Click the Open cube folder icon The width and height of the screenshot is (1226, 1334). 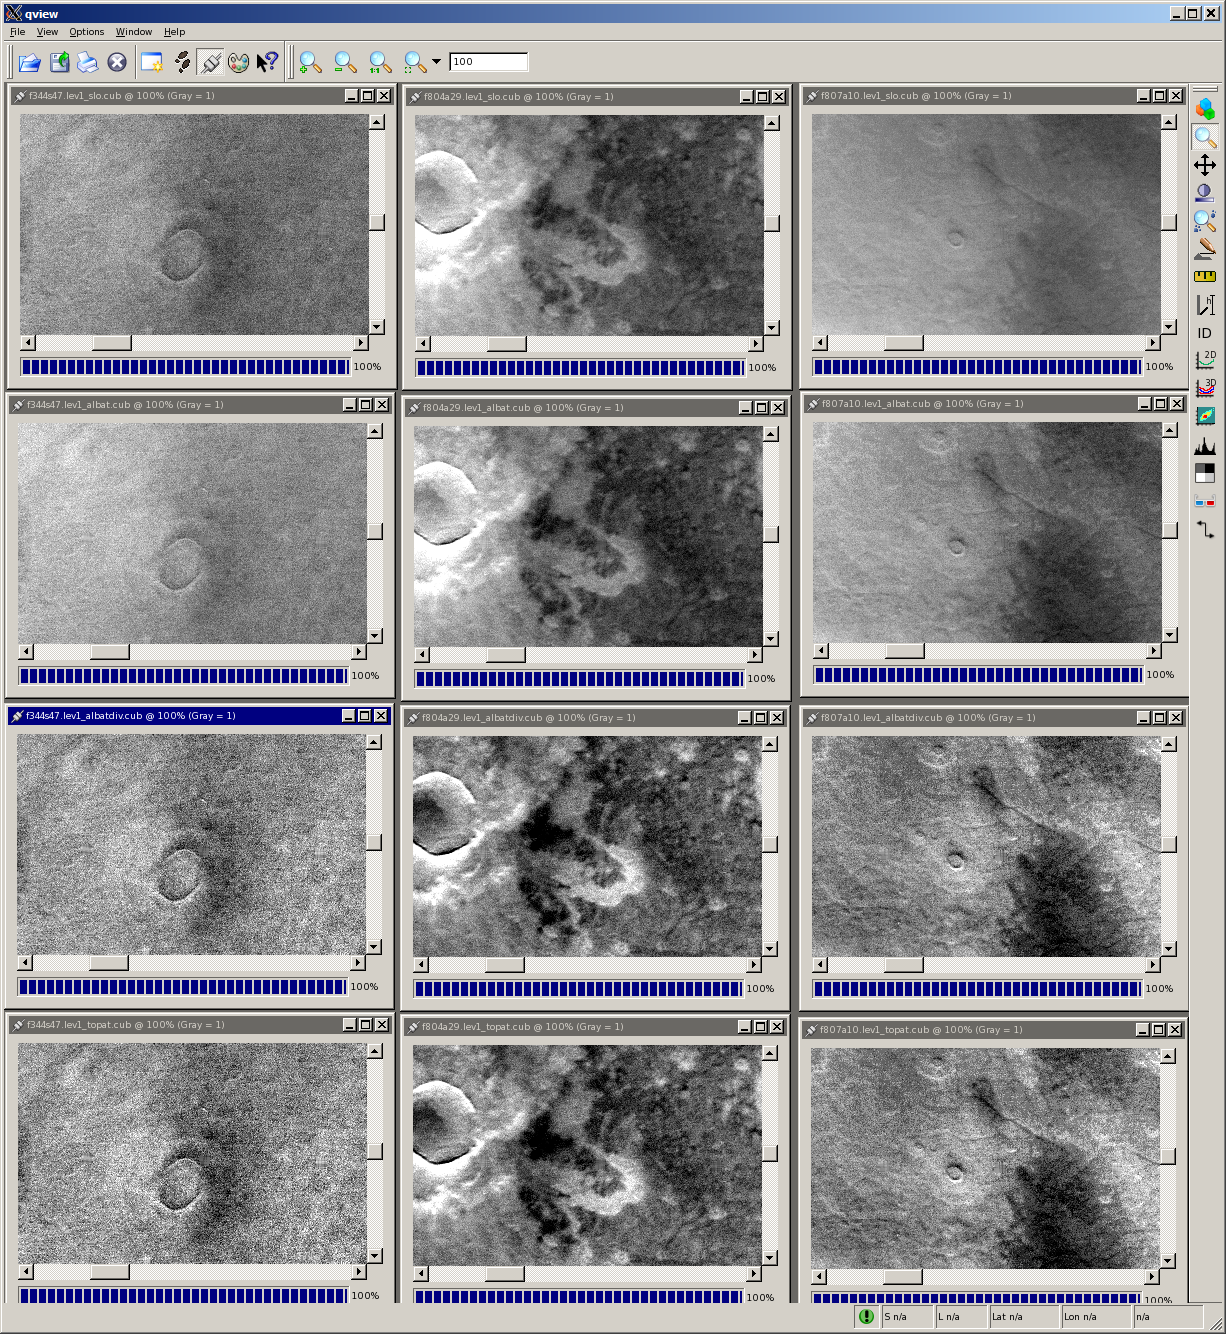pos(30,63)
